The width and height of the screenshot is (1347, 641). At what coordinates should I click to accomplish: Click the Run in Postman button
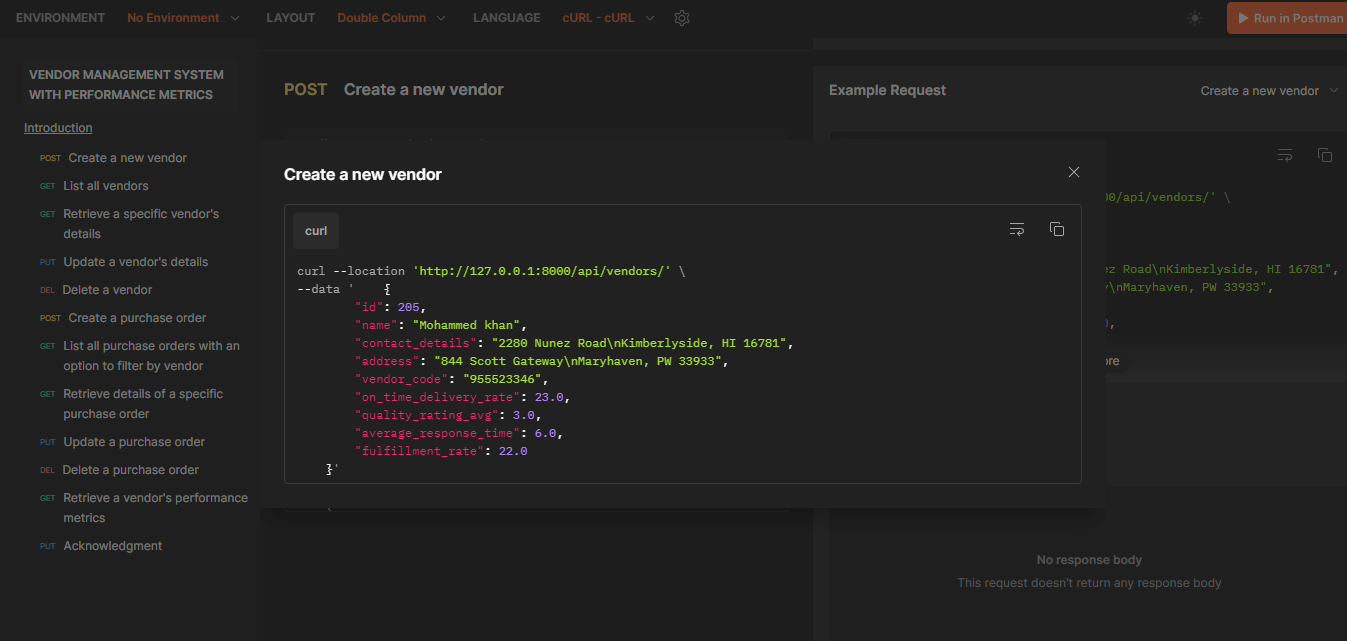pos(1289,18)
